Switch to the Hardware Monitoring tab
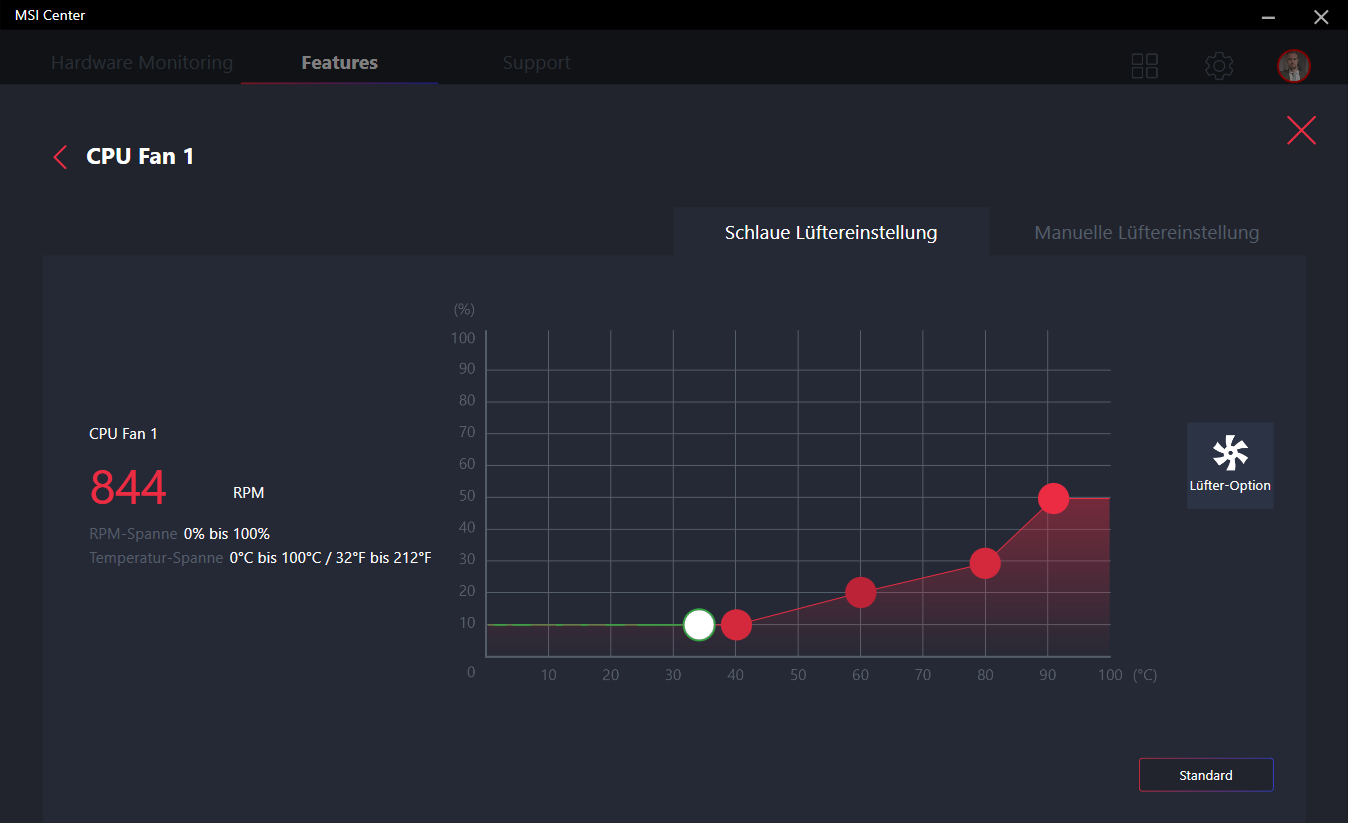The height and width of the screenshot is (823, 1348). [142, 62]
